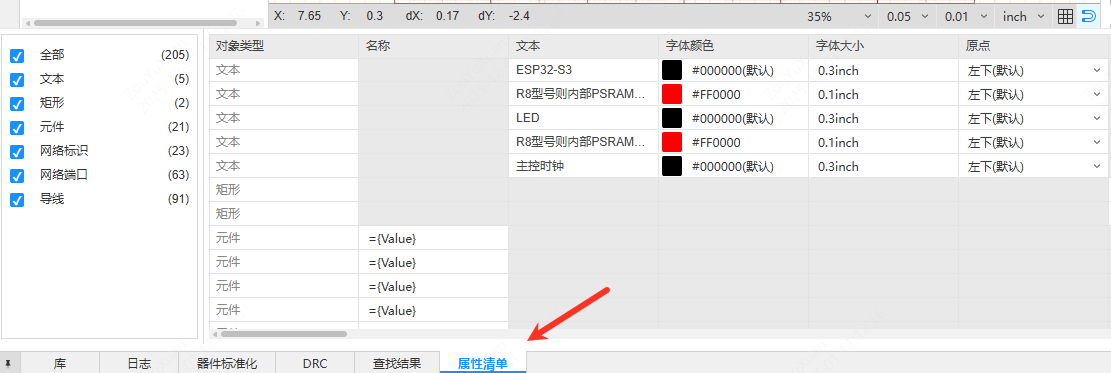Expand 原点 dropdown in ESP32-S3 row

point(1097,70)
